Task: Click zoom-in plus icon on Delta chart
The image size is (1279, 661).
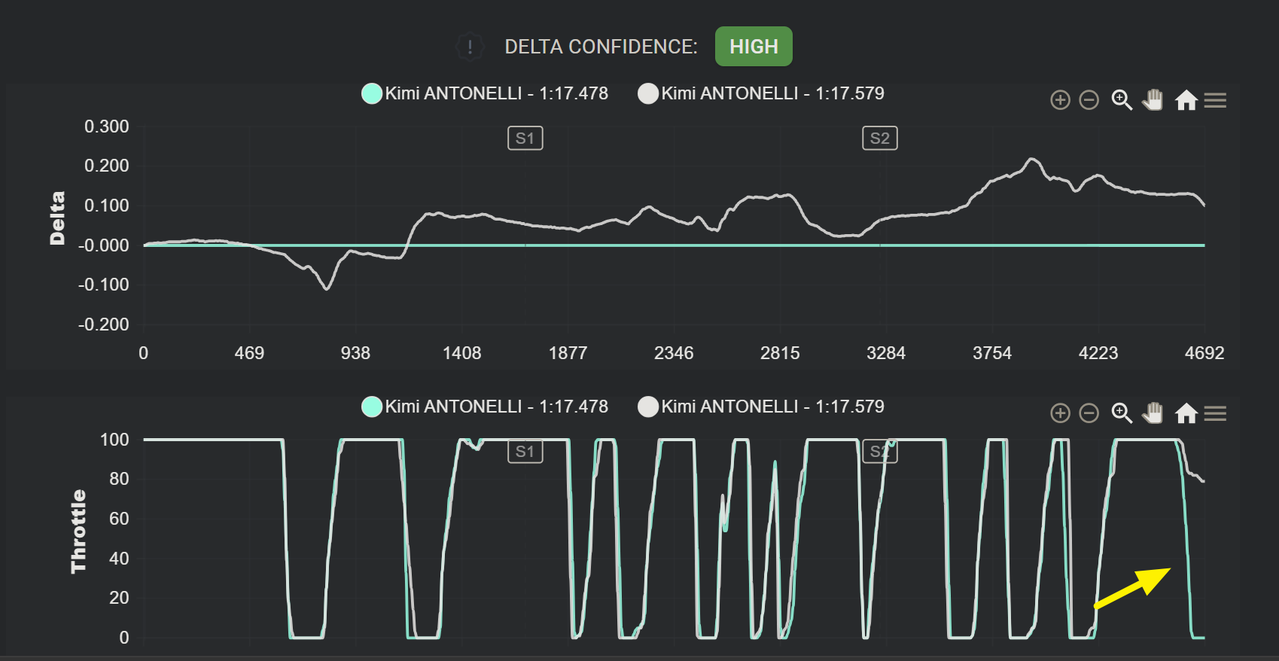Action: [x=1060, y=100]
